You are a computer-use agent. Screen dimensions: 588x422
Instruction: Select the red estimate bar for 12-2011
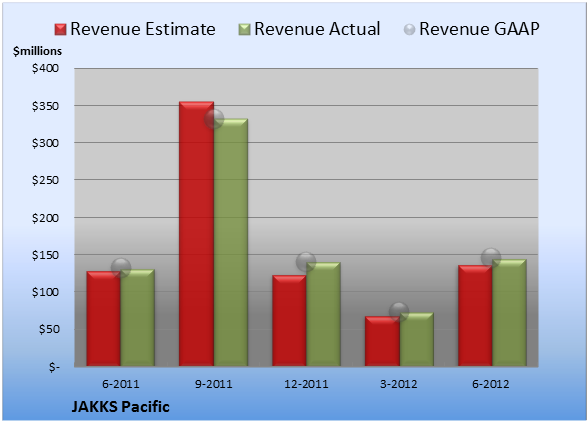coord(289,321)
